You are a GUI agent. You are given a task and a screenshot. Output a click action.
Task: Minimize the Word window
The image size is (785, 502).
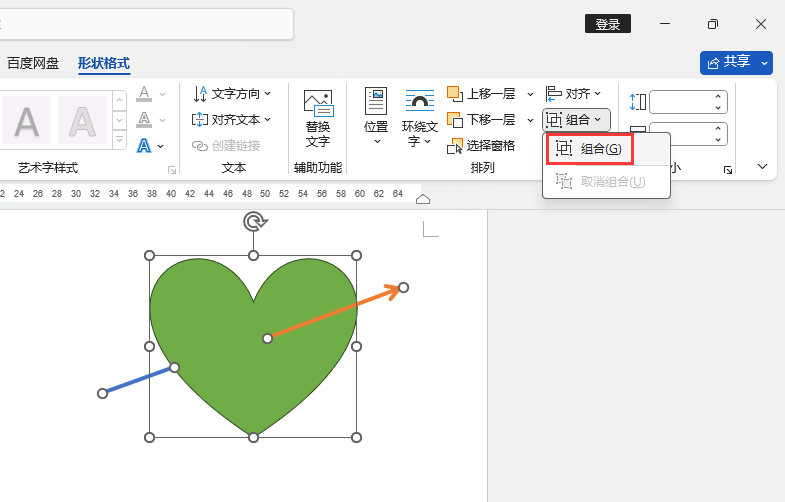[x=665, y=24]
